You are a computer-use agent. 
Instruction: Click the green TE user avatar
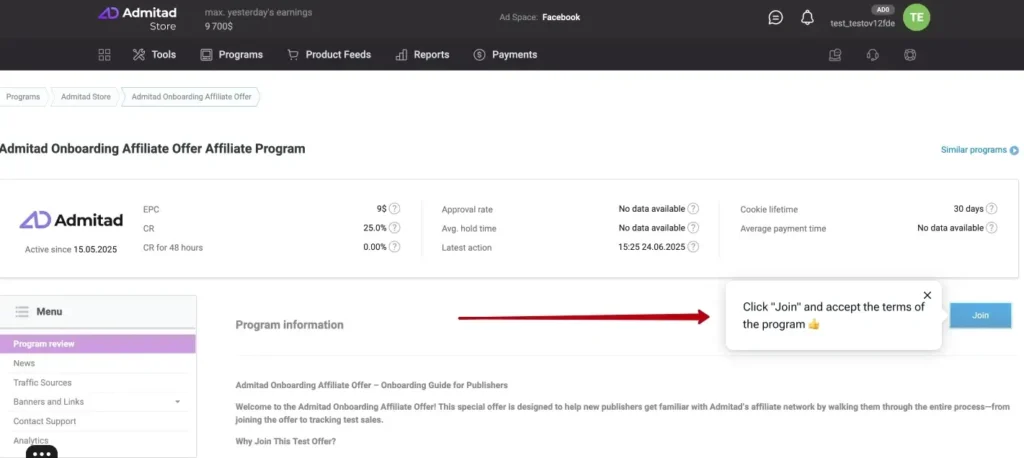click(x=916, y=18)
